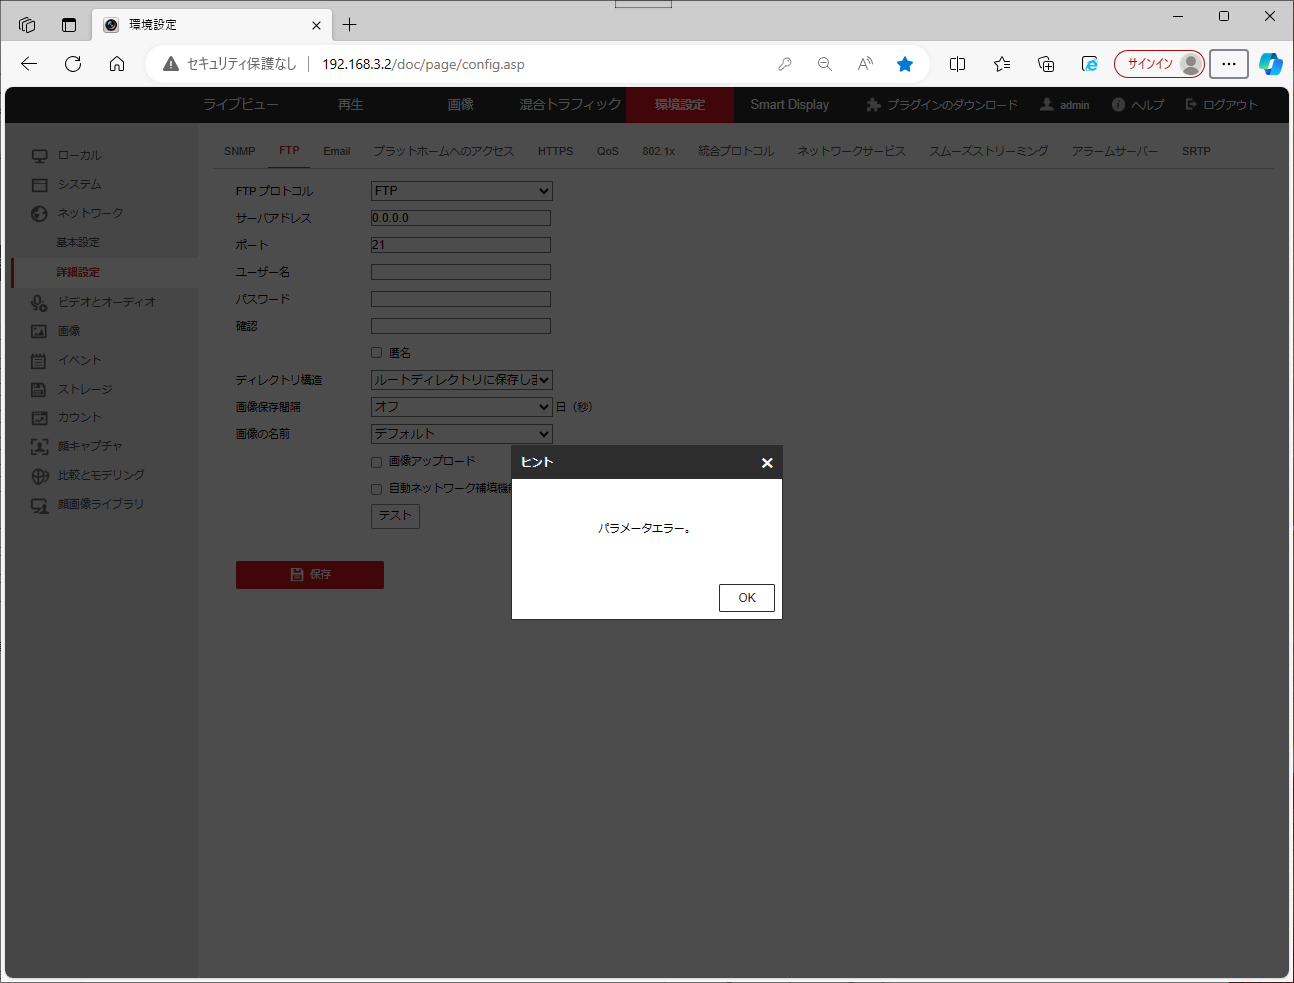The height and width of the screenshot is (983, 1294).
Task: Switch to HTTPS tab
Action: [x=556, y=151]
